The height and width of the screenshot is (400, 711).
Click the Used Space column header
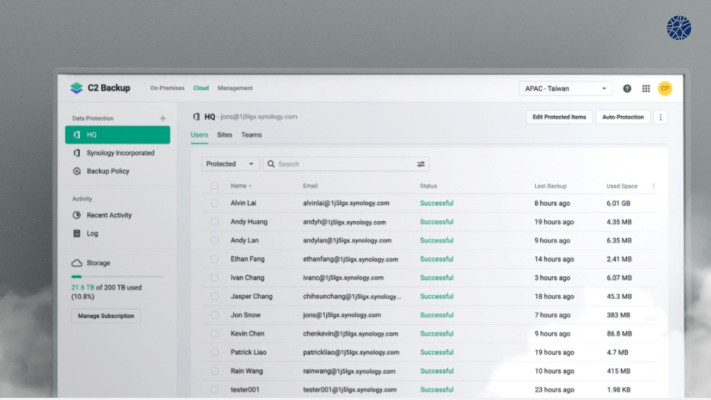coord(622,186)
